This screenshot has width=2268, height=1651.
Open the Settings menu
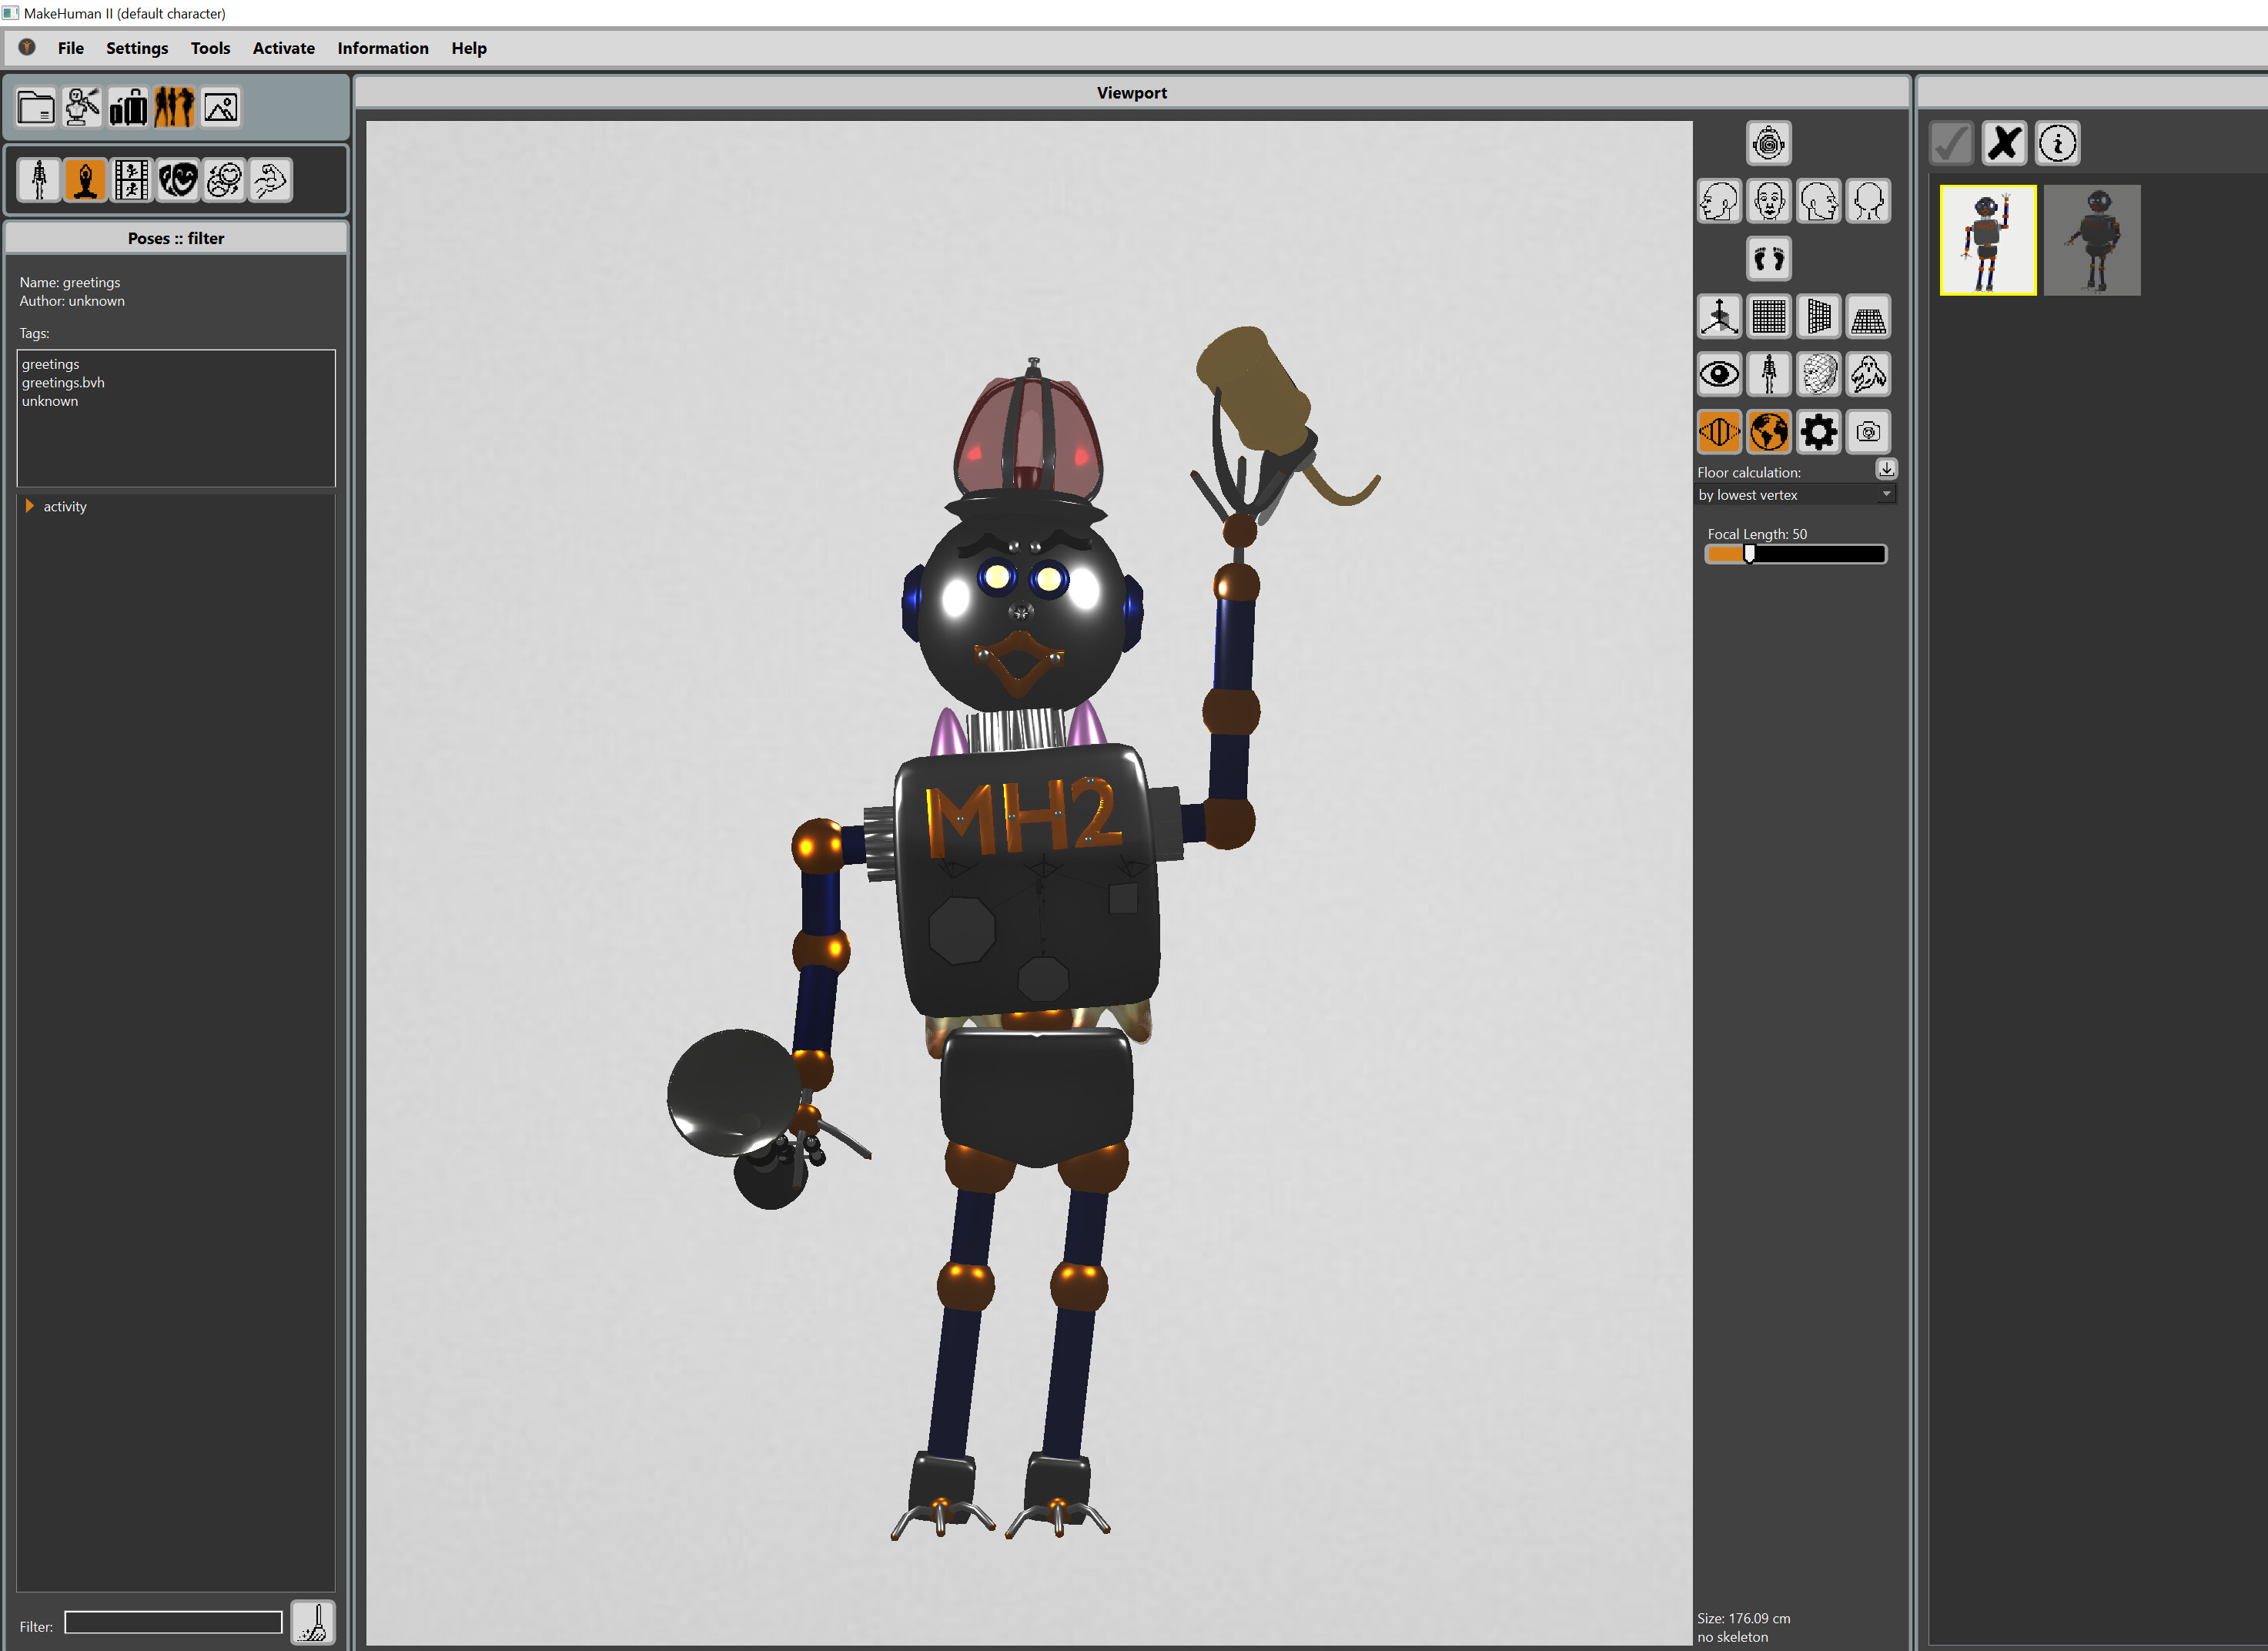[x=137, y=48]
